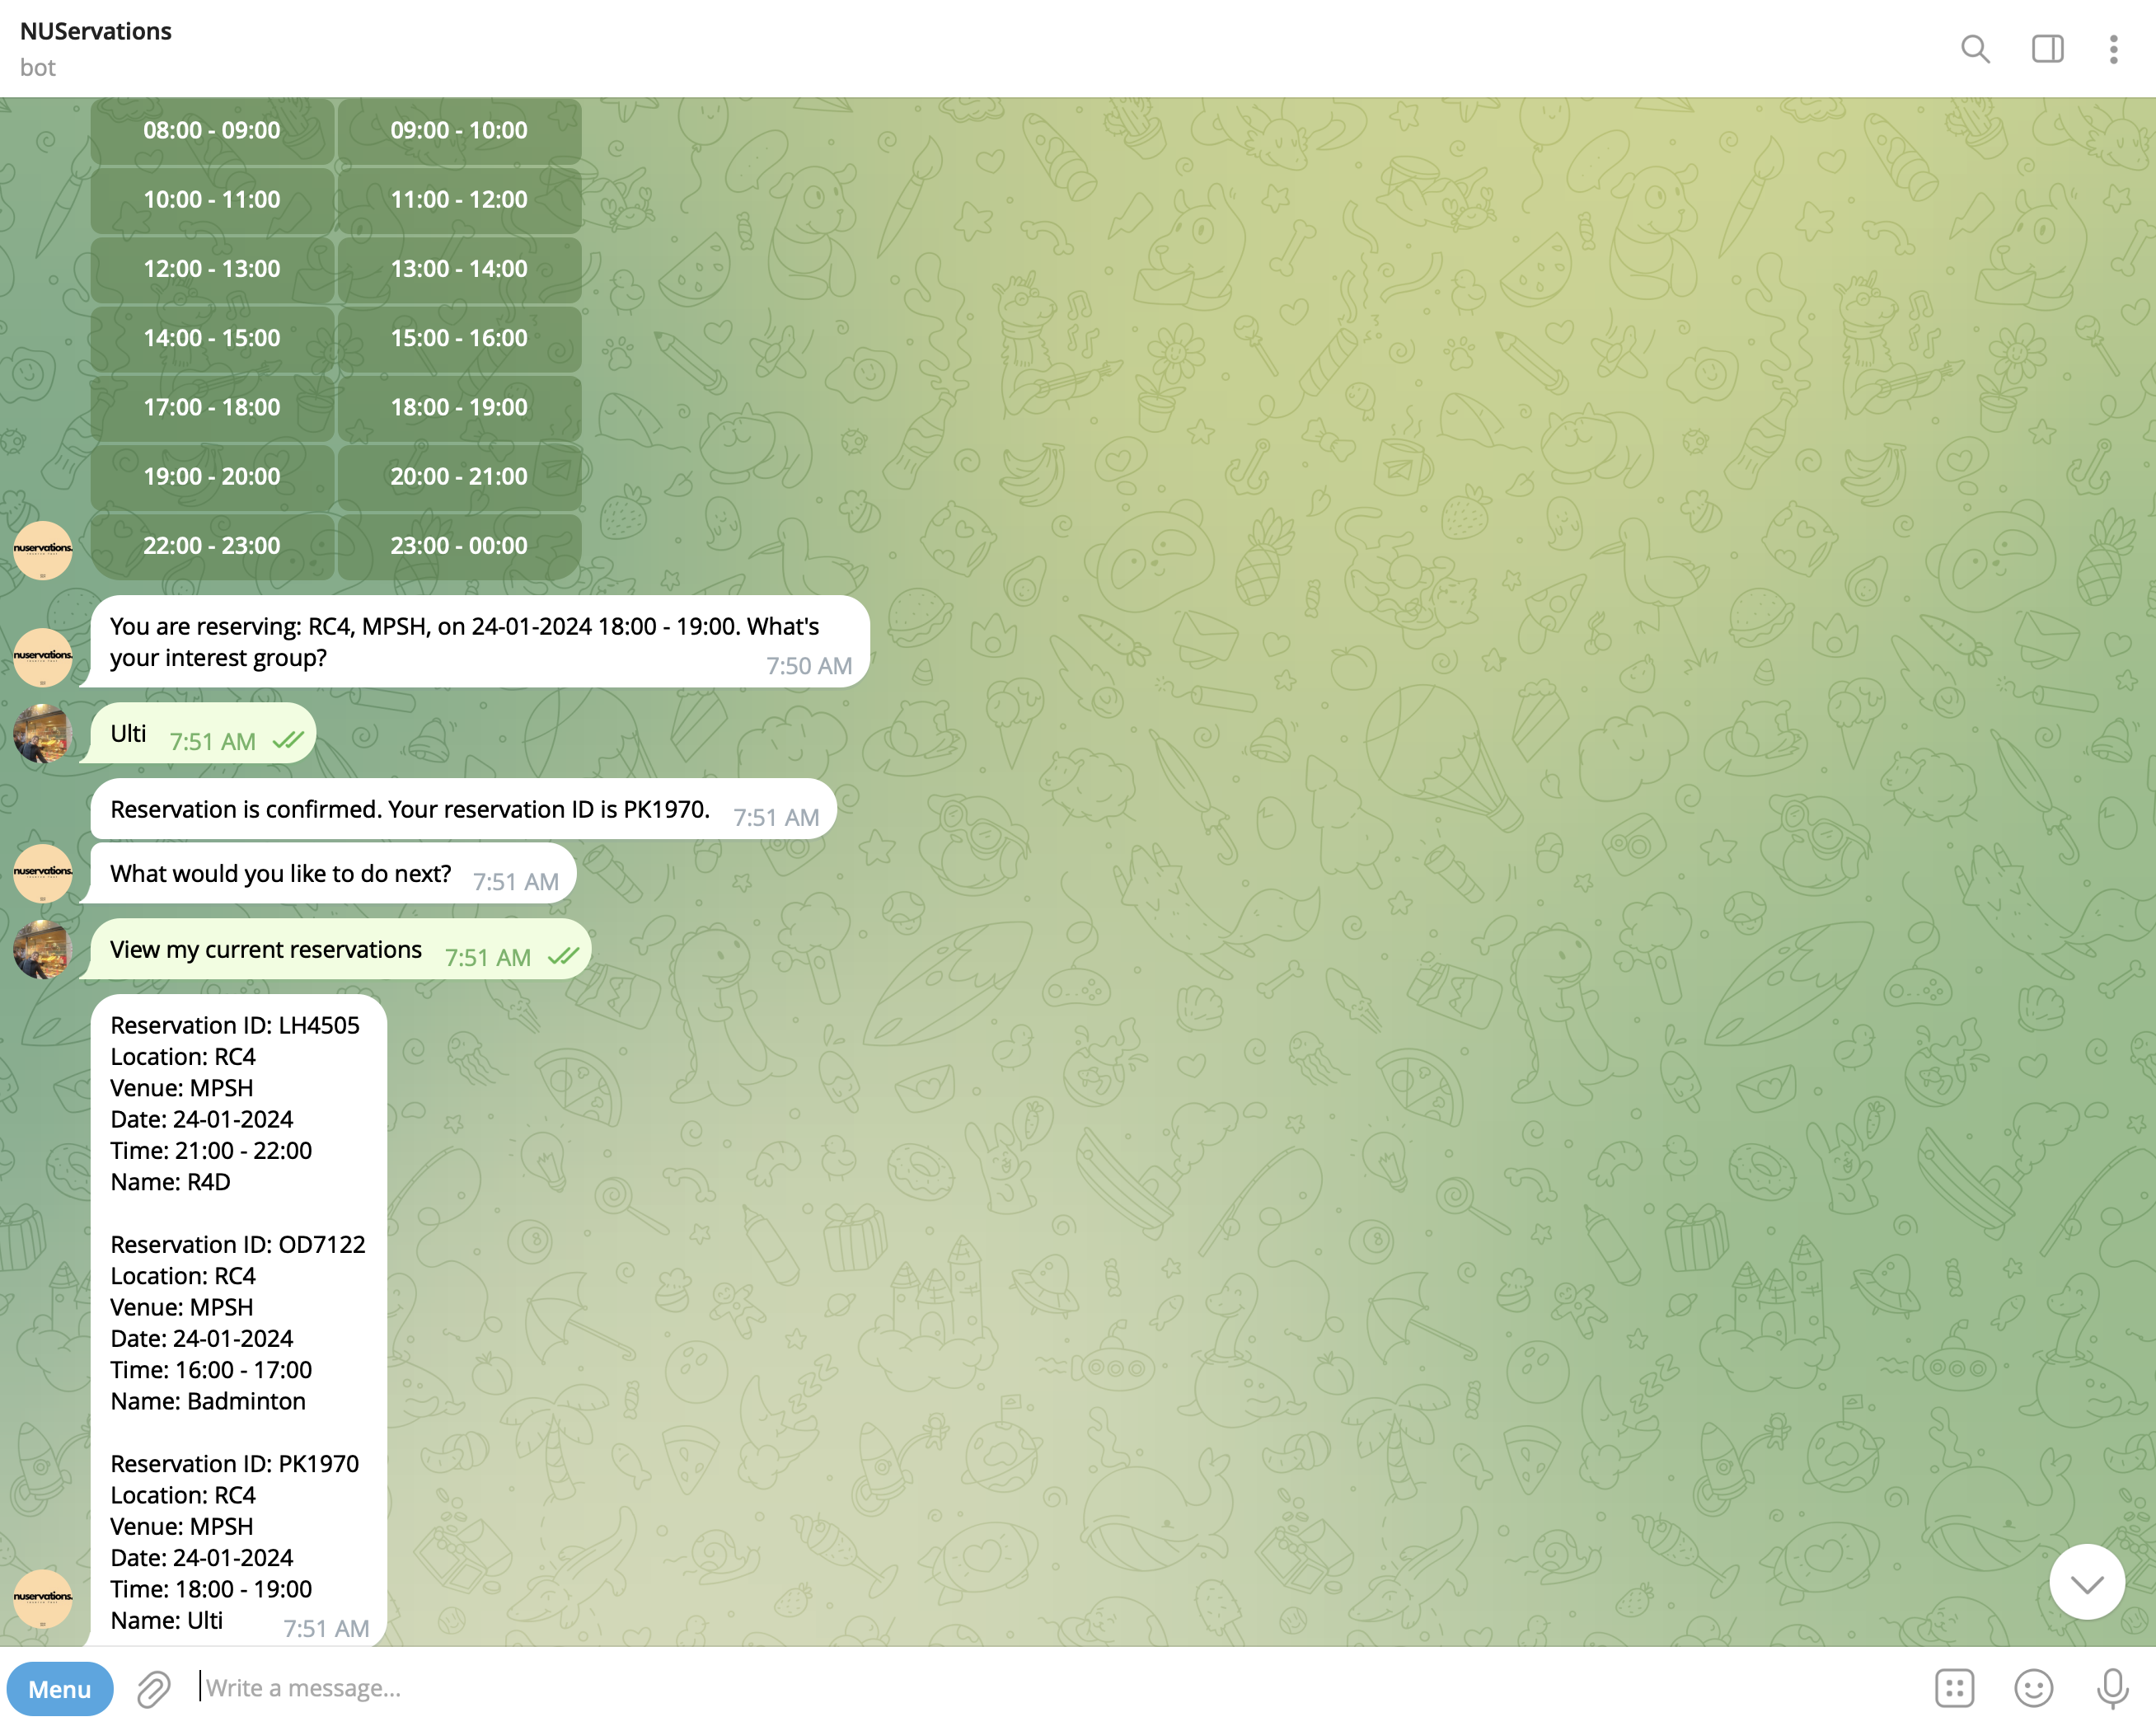
Task: Open the bot commands keyboard icon
Action: point(1953,1688)
